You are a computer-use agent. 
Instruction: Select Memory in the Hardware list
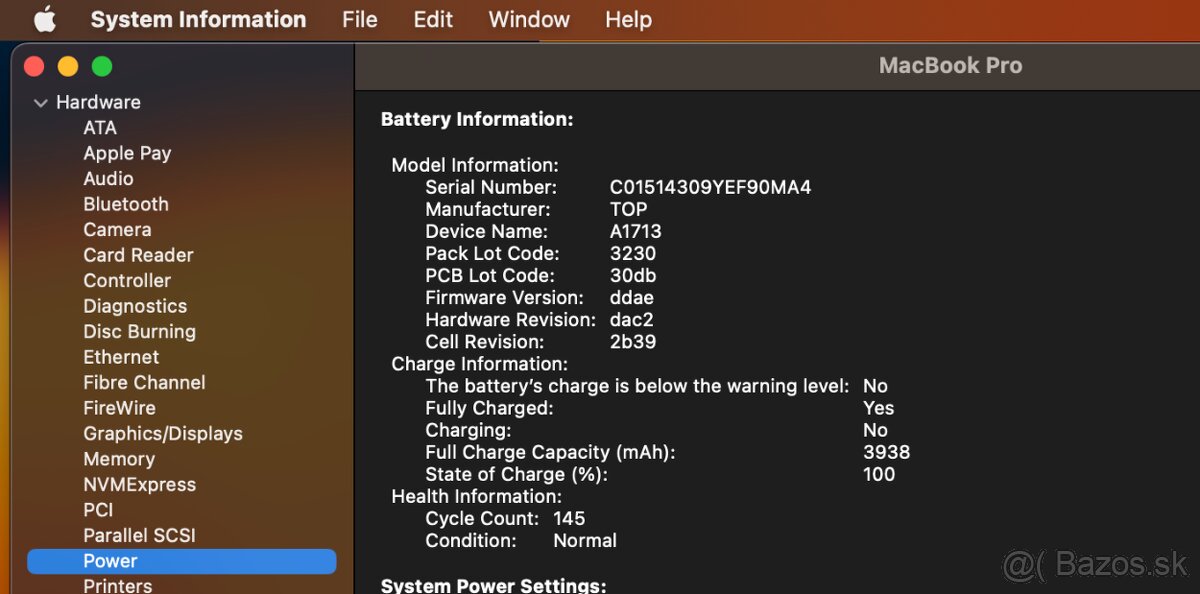tap(119, 459)
